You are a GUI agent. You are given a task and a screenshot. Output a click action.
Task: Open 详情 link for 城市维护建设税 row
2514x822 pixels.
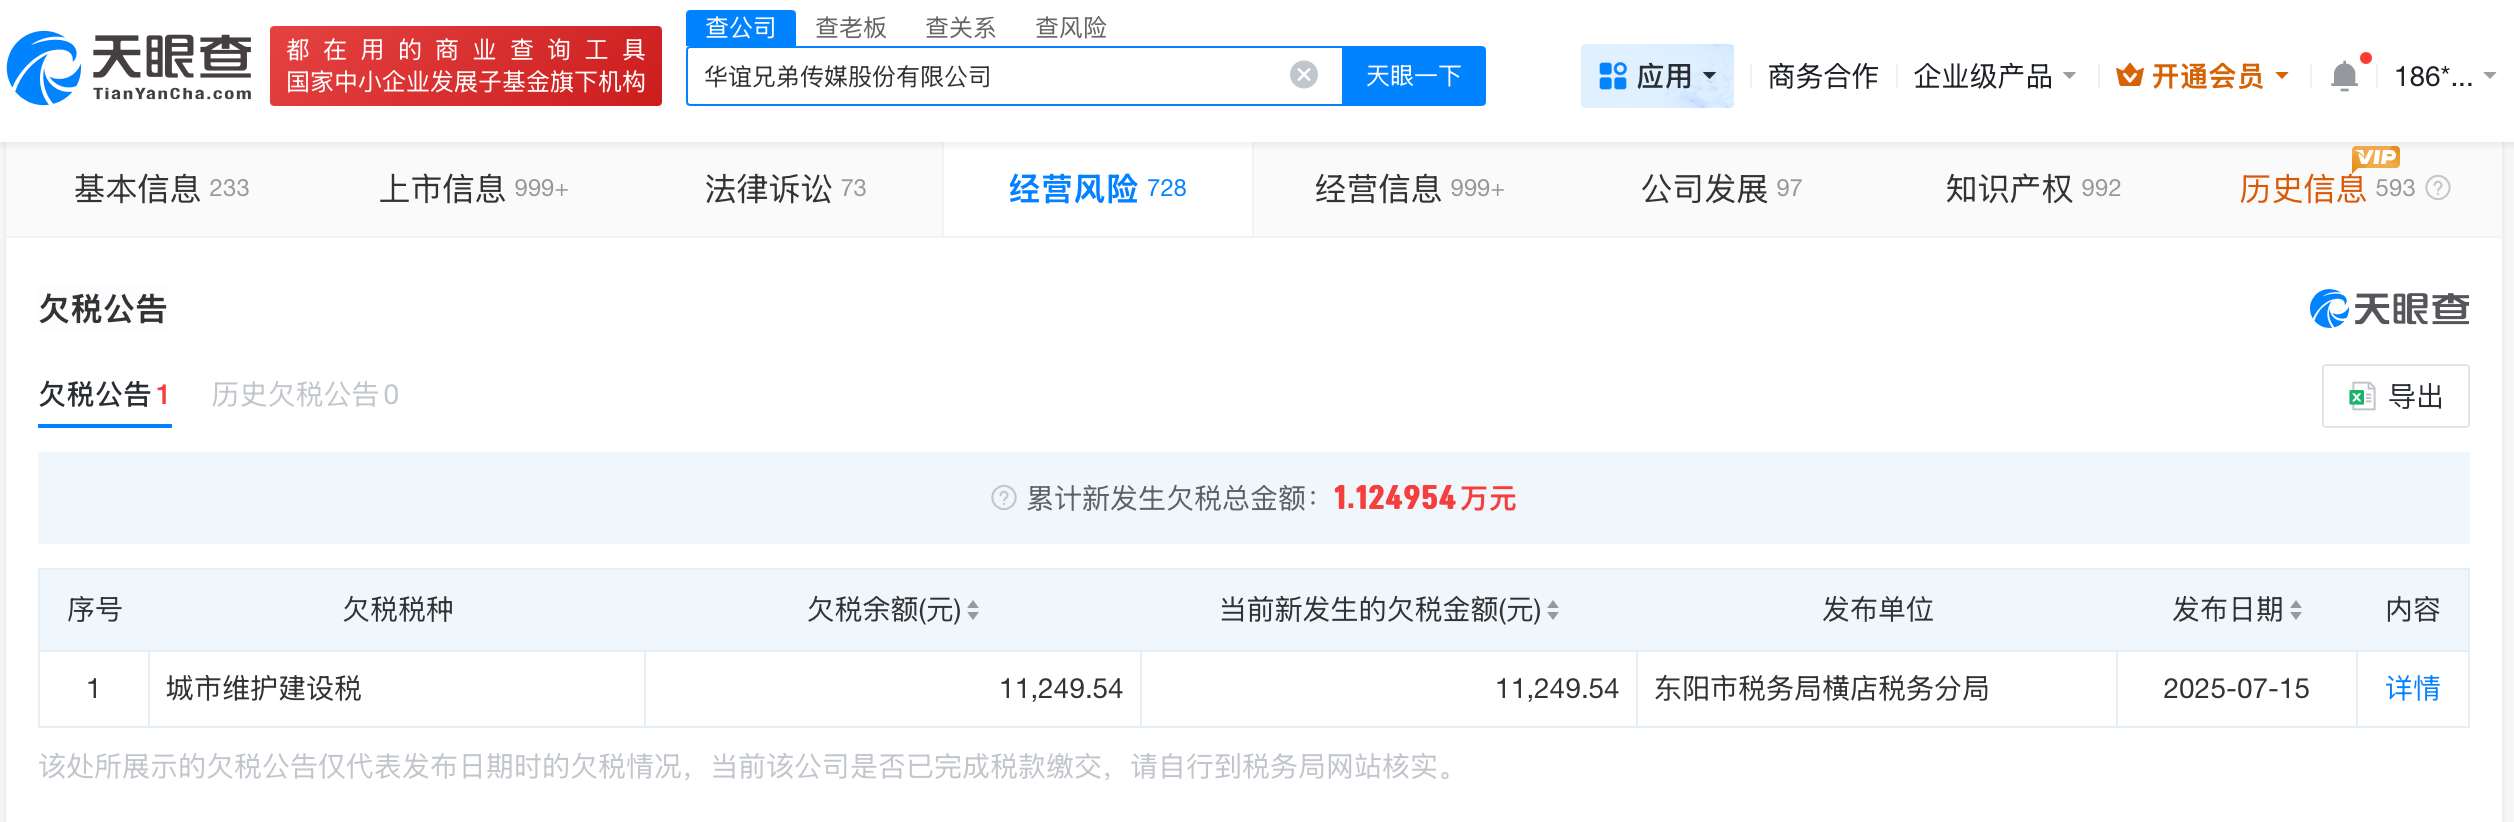pos(2412,688)
